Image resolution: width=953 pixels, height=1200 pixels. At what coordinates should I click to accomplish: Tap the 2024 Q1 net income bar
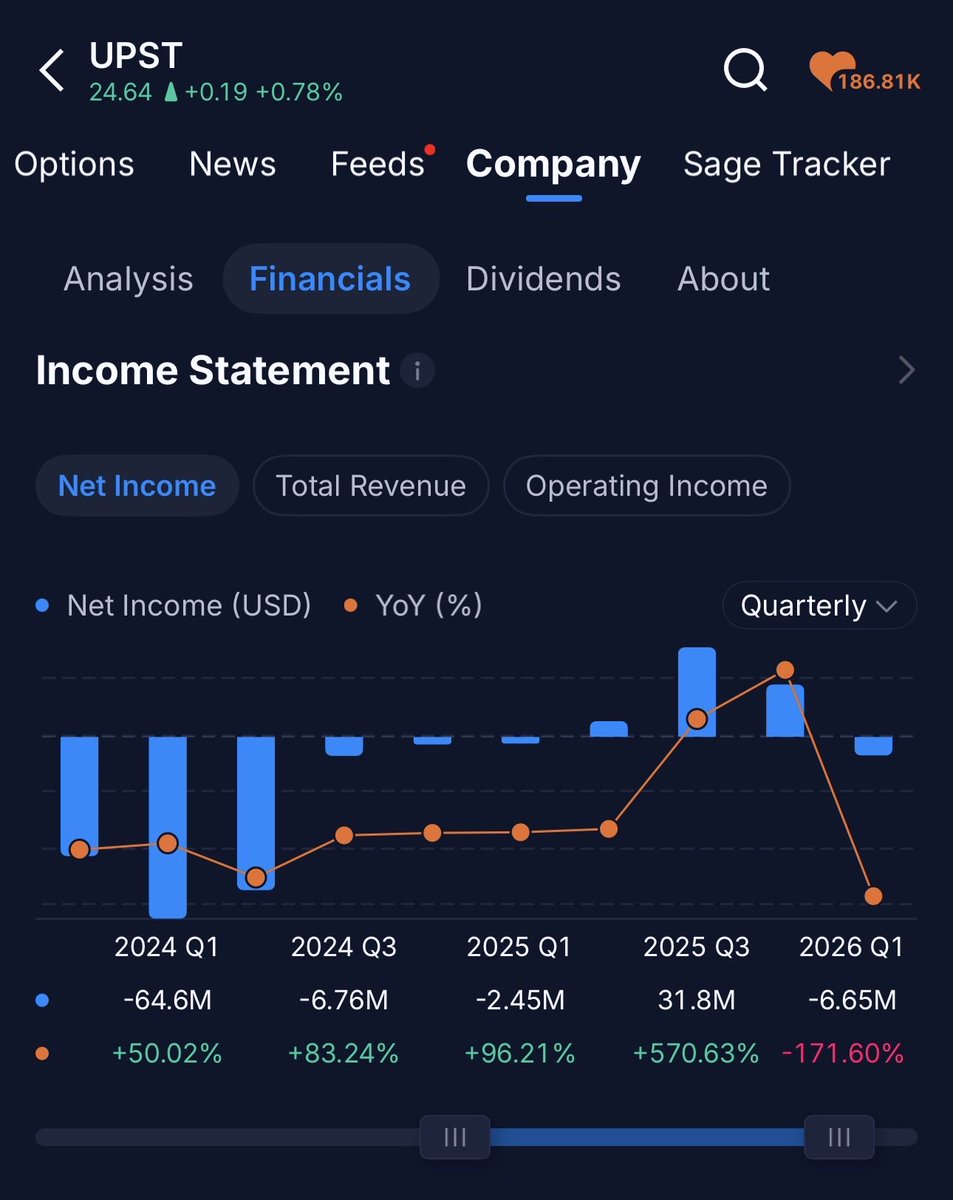[168, 827]
